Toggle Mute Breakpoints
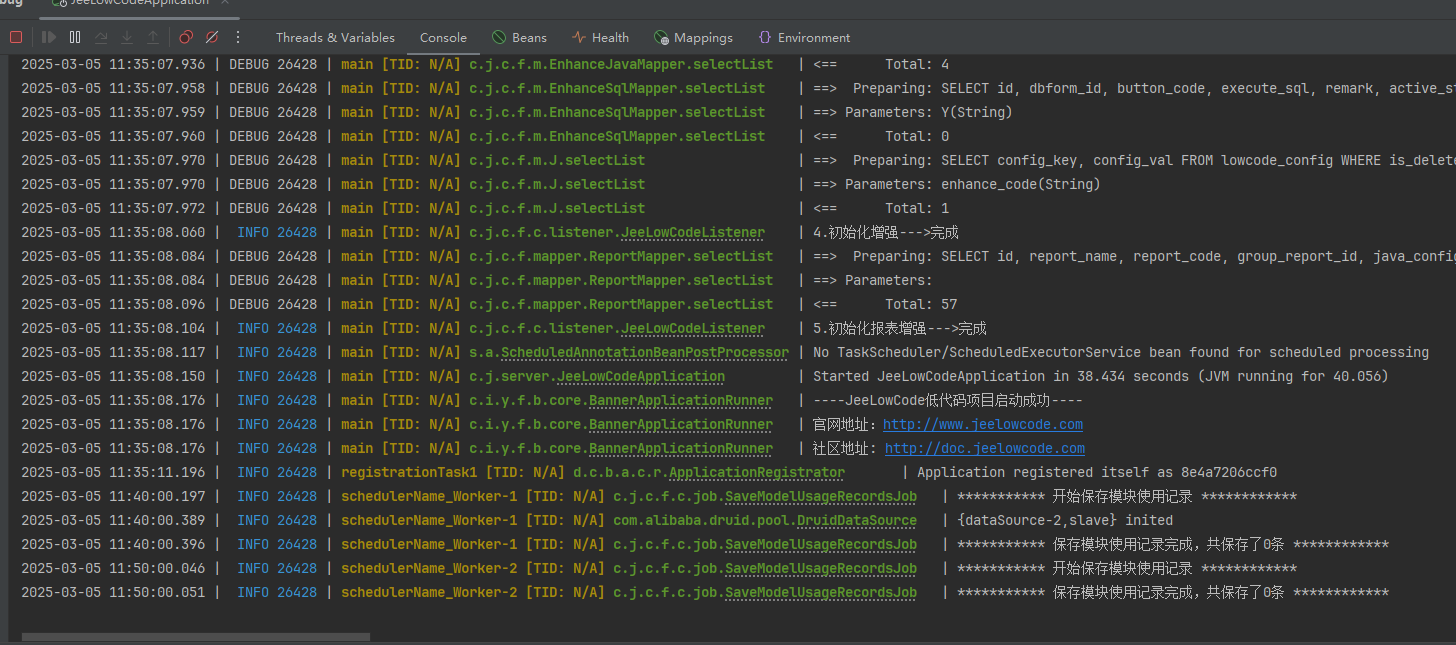The image size is (1456, 645). [x=212, y=37]
